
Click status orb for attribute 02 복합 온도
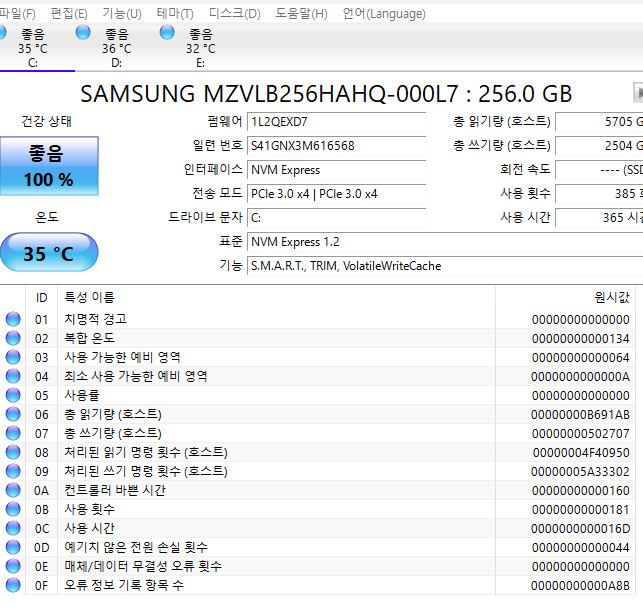[x=13, y=338]
